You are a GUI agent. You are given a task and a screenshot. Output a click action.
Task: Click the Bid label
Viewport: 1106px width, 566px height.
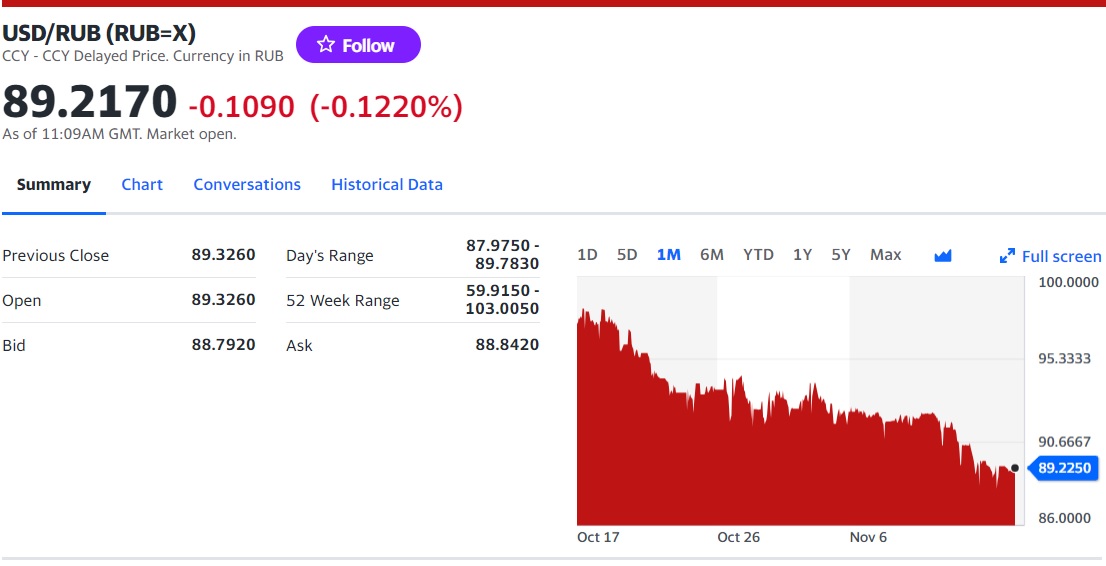point(13,345)
